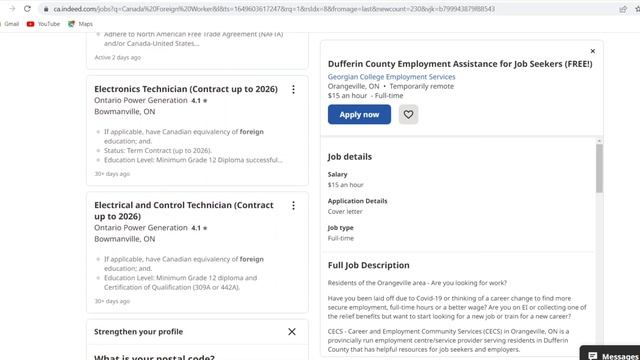640x360 pixels.
Task: Click the Full Job Description heading
Action: [369, 265]
